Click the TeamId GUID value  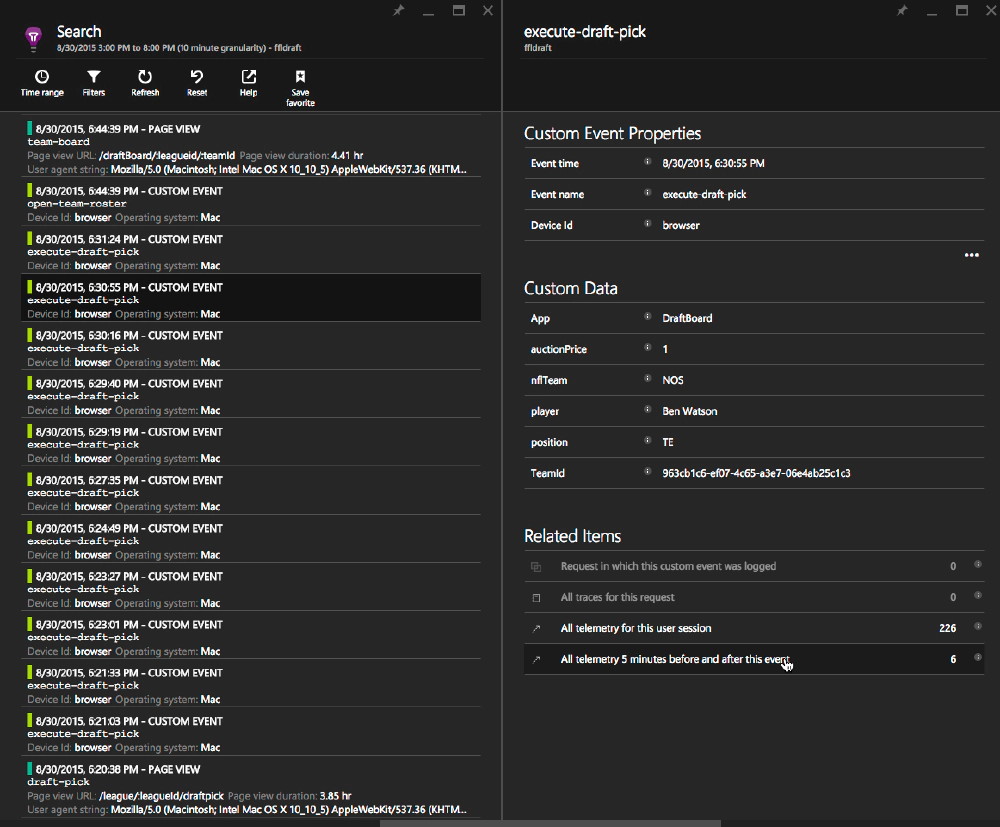pos(756,473)
